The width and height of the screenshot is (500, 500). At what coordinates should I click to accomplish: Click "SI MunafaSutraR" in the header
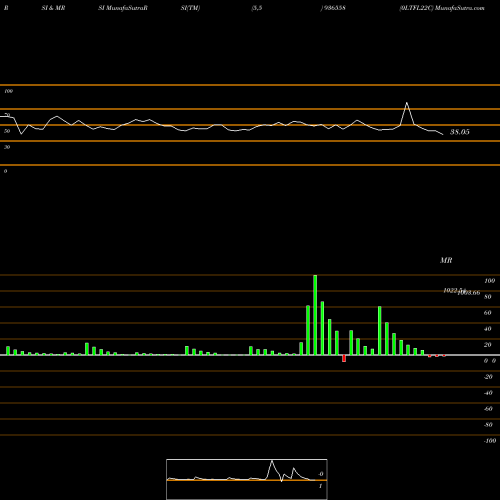pyautogui.click(x=123, y=8)
